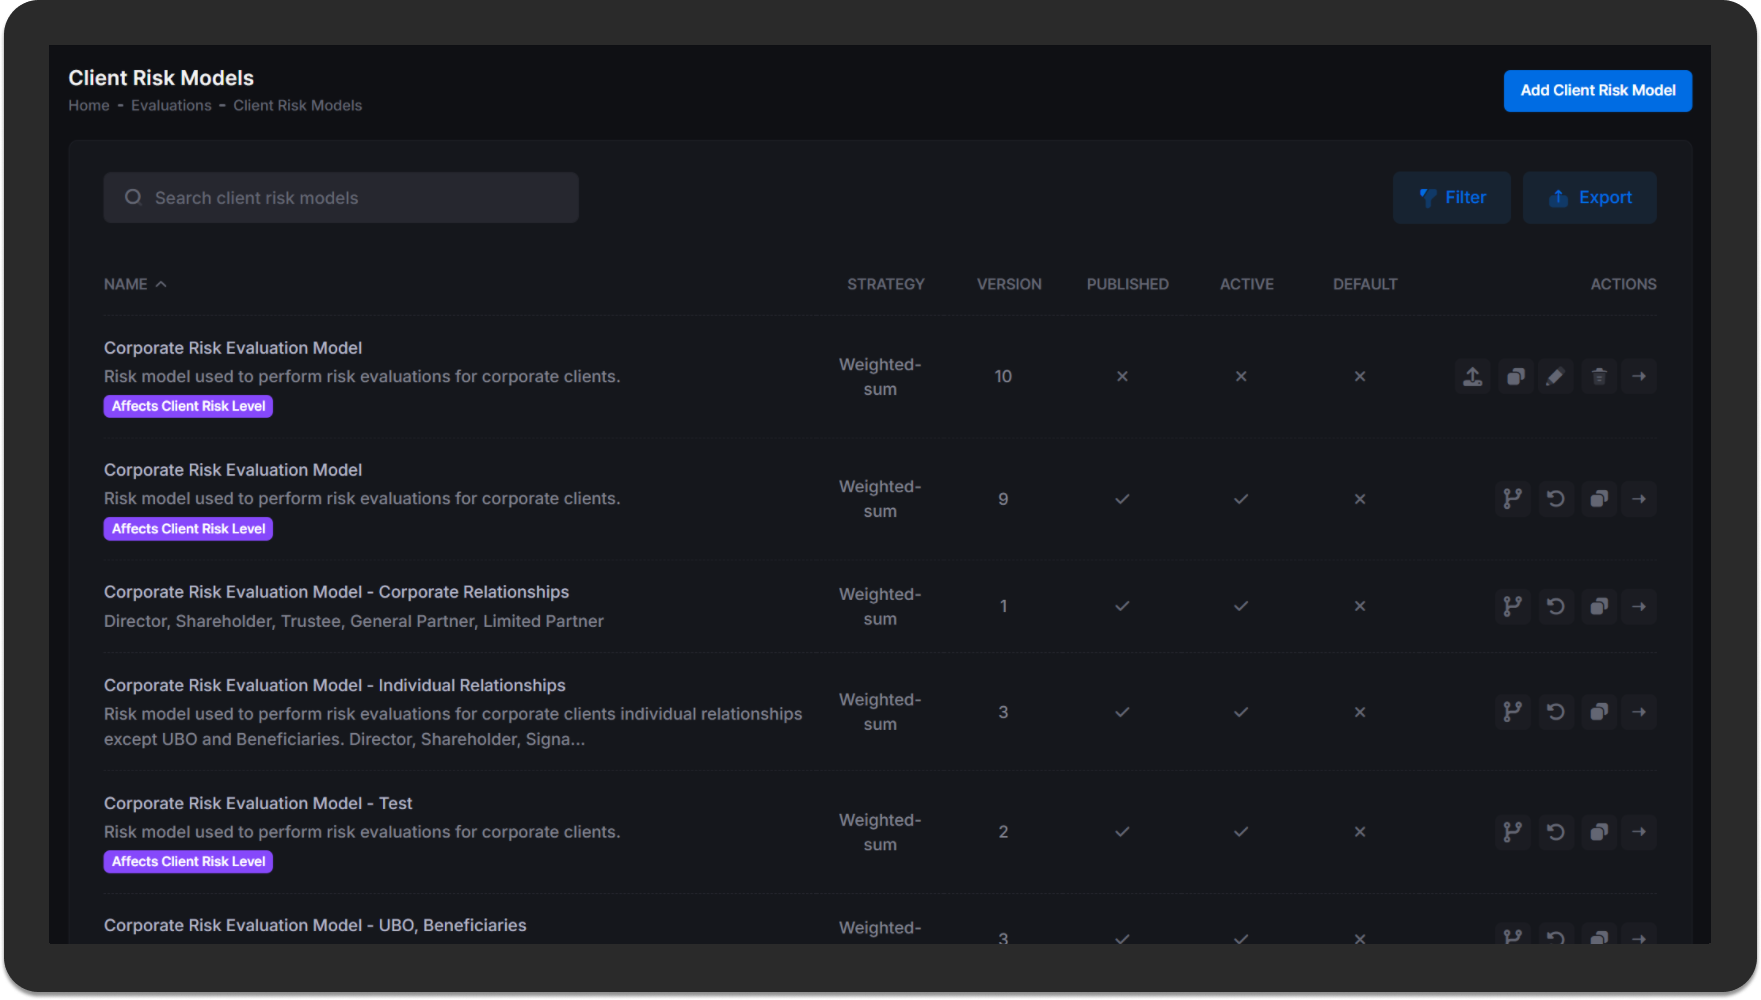Image resolution: width=1761 pixels, height=1000 pixels.
Task: Focus the Search client risk models field
Action: [341, 198]
